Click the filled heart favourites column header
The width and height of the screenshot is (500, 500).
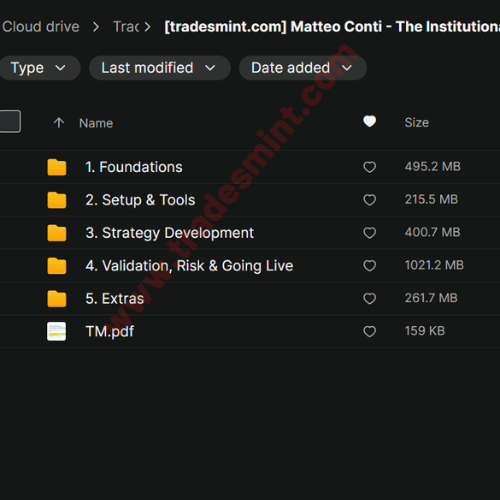coord(369,121)
